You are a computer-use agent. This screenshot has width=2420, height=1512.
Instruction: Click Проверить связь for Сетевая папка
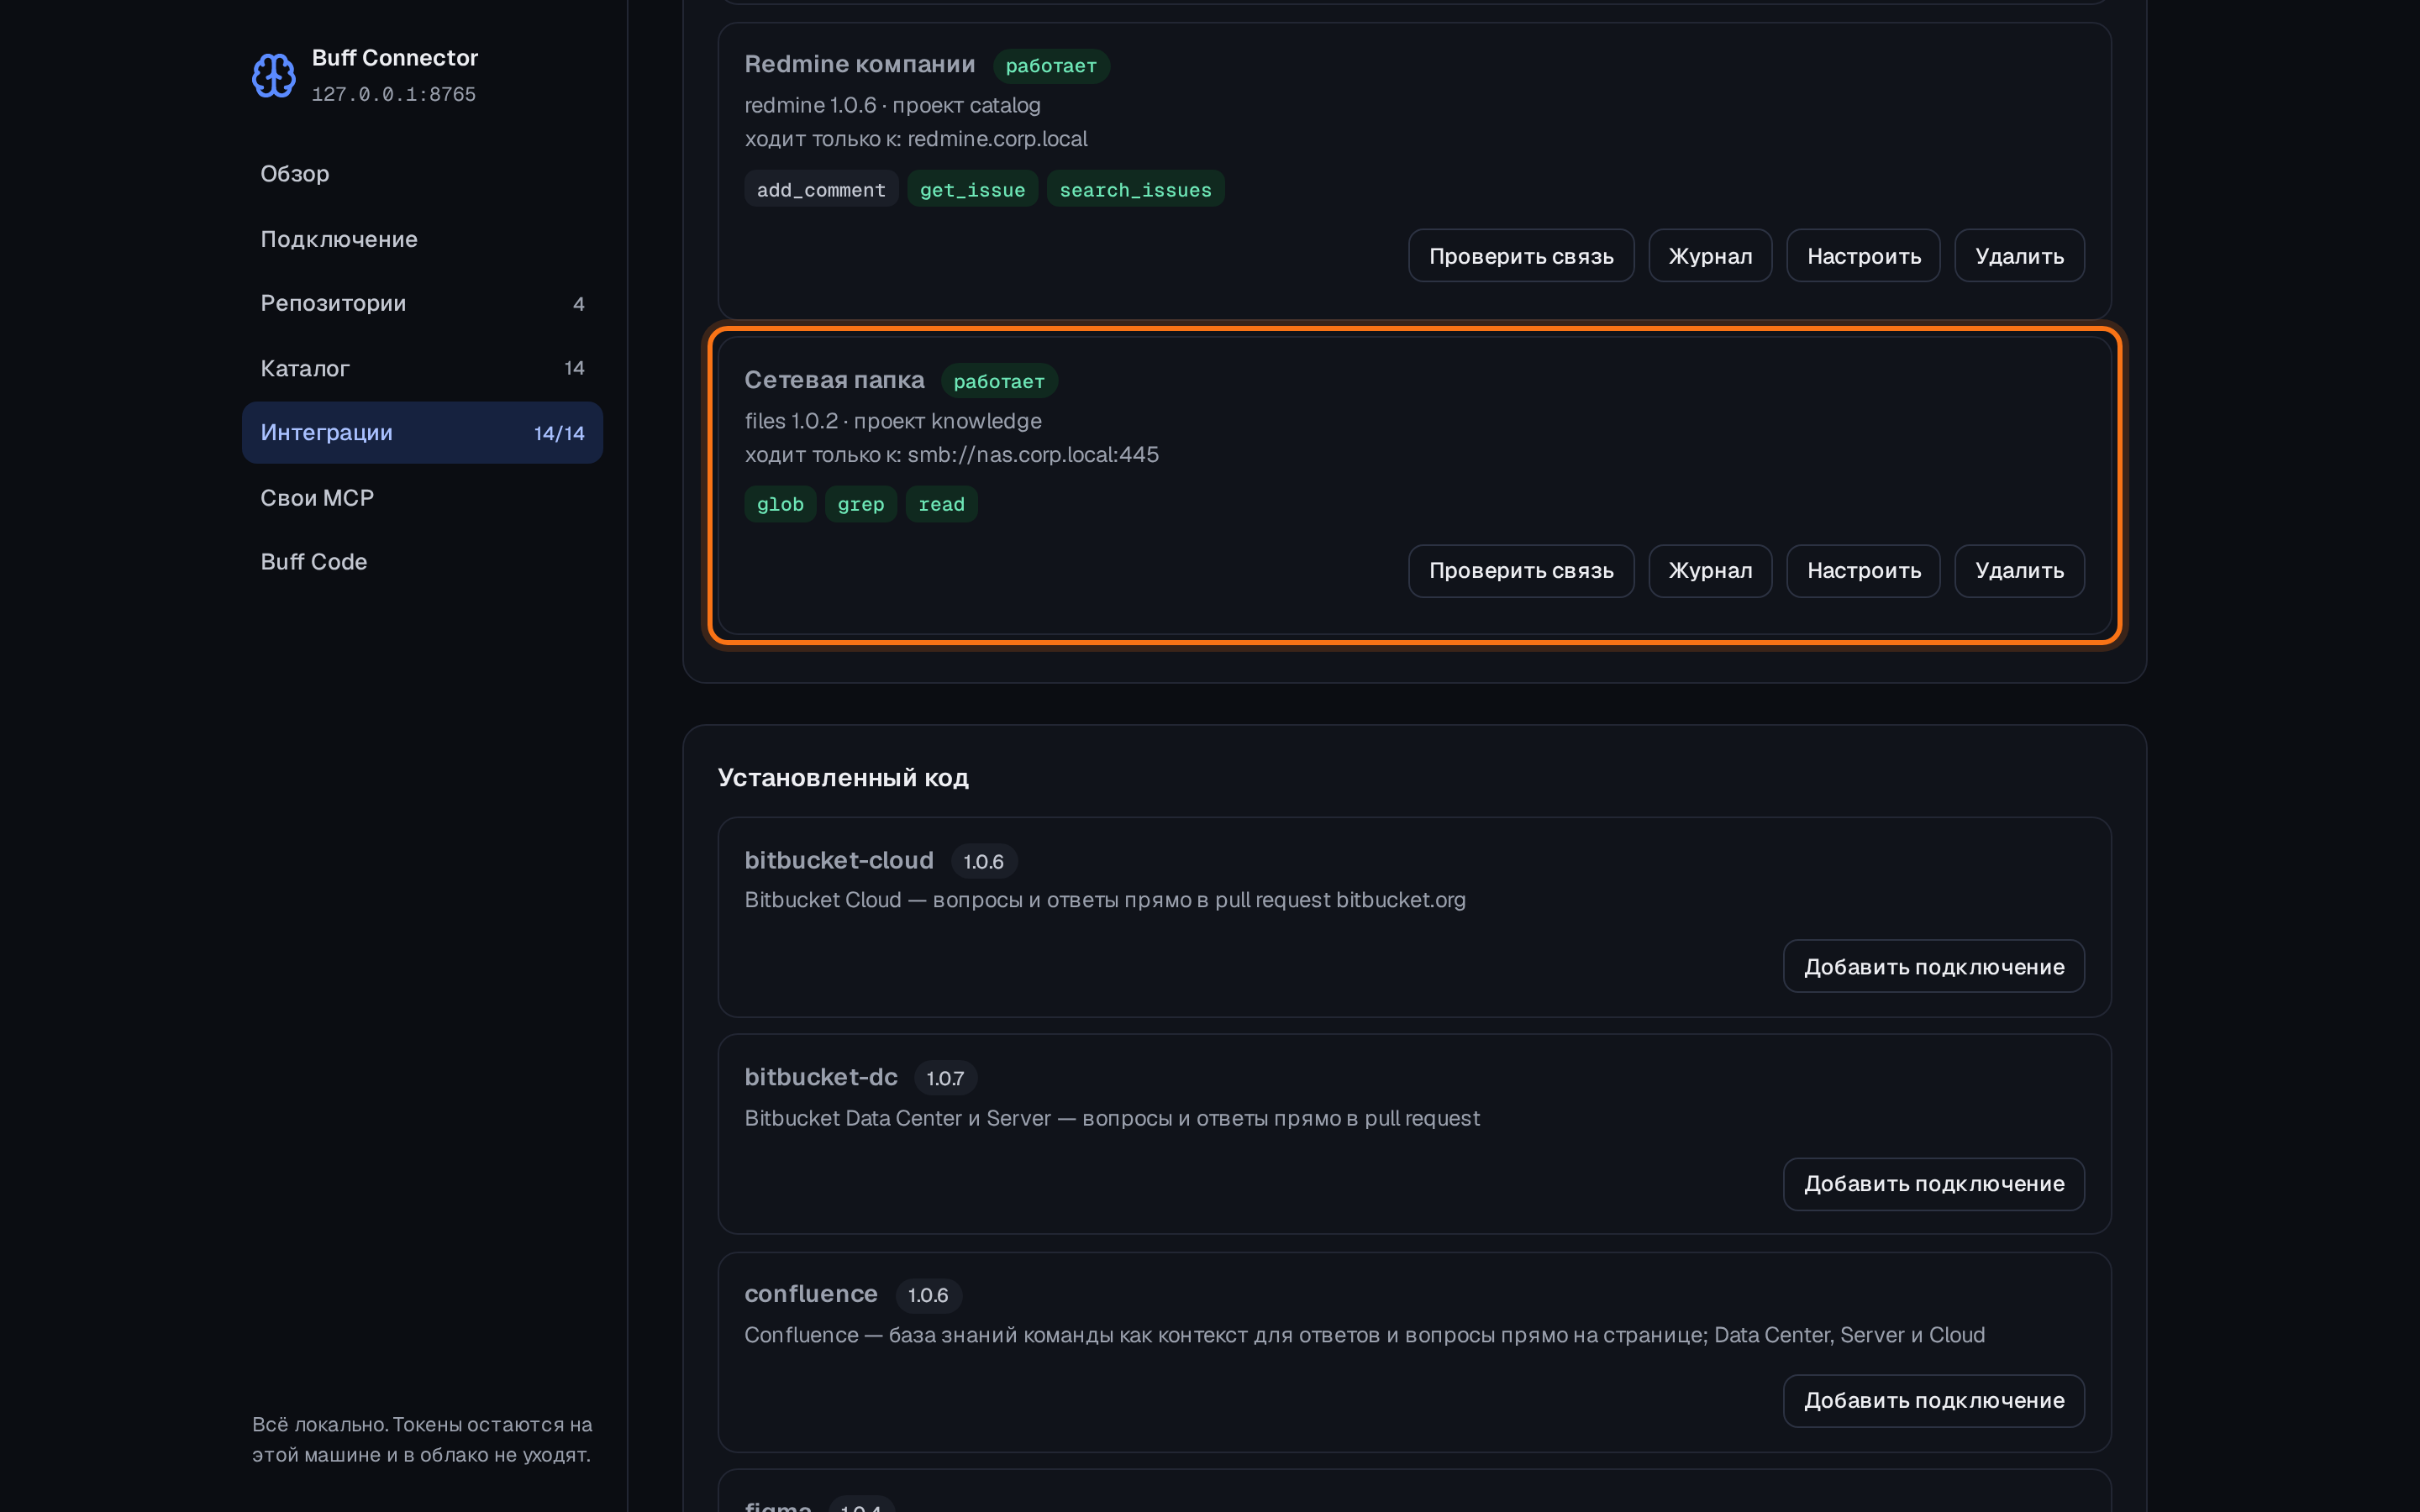(1521, 571)
